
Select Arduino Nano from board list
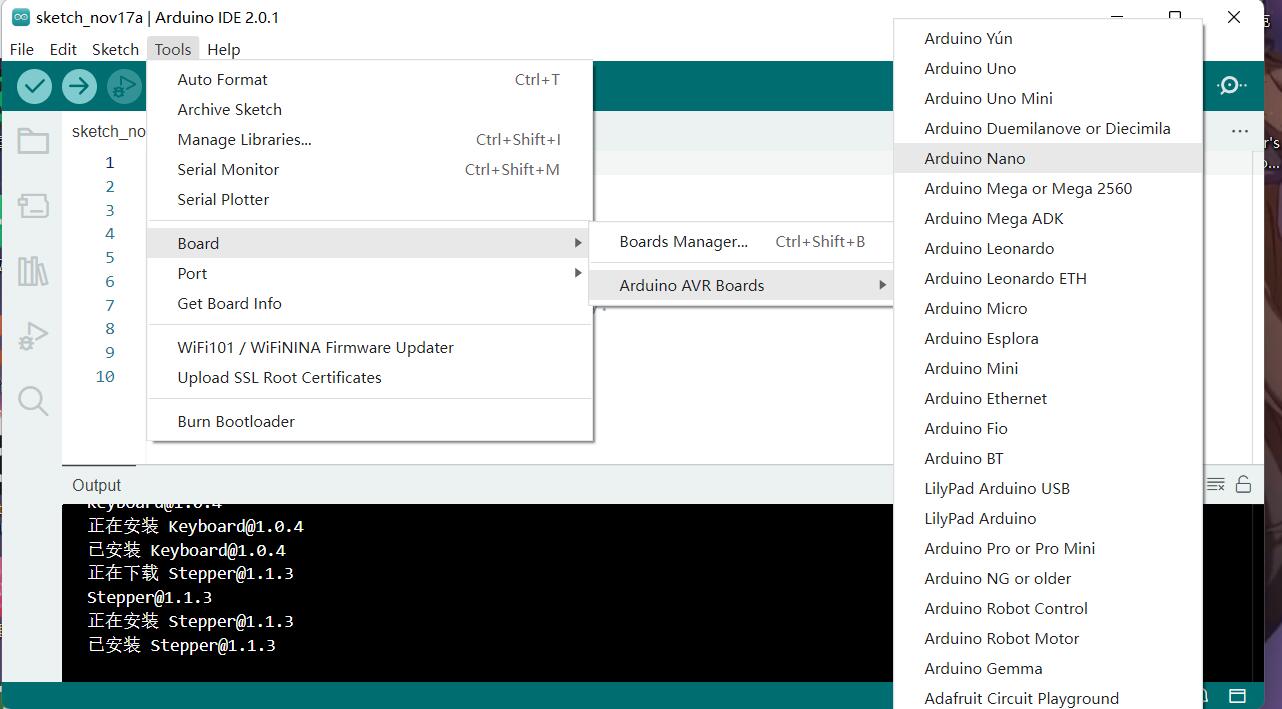[x=974, y=158]
